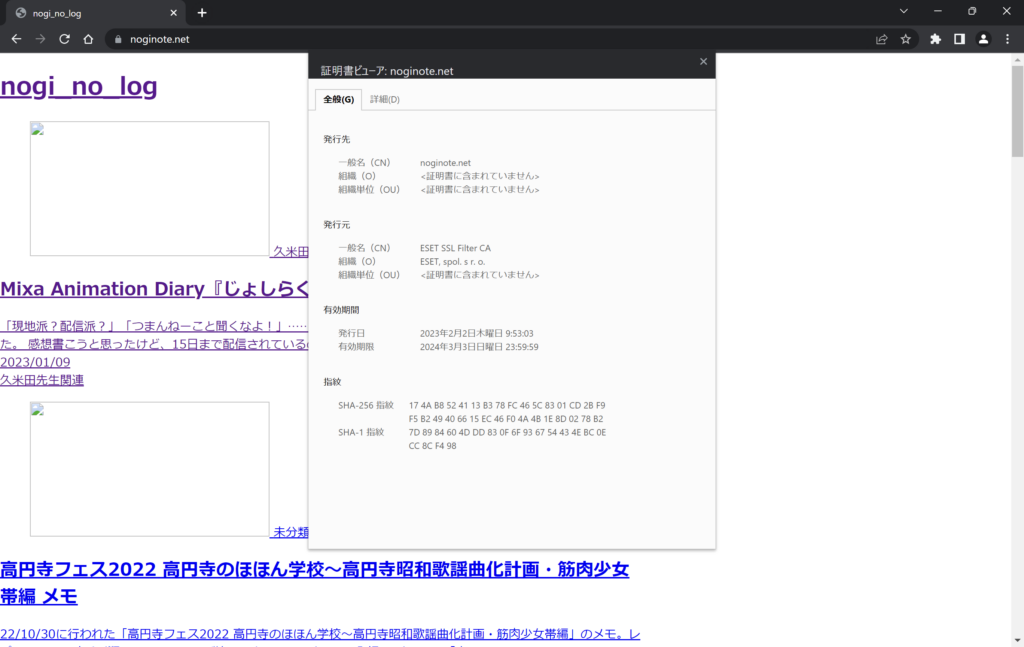The height and width of the screenshot is (647, 1024).
Task: Open the Extensions puzzle piece menu
Action: tap(935, 39)
